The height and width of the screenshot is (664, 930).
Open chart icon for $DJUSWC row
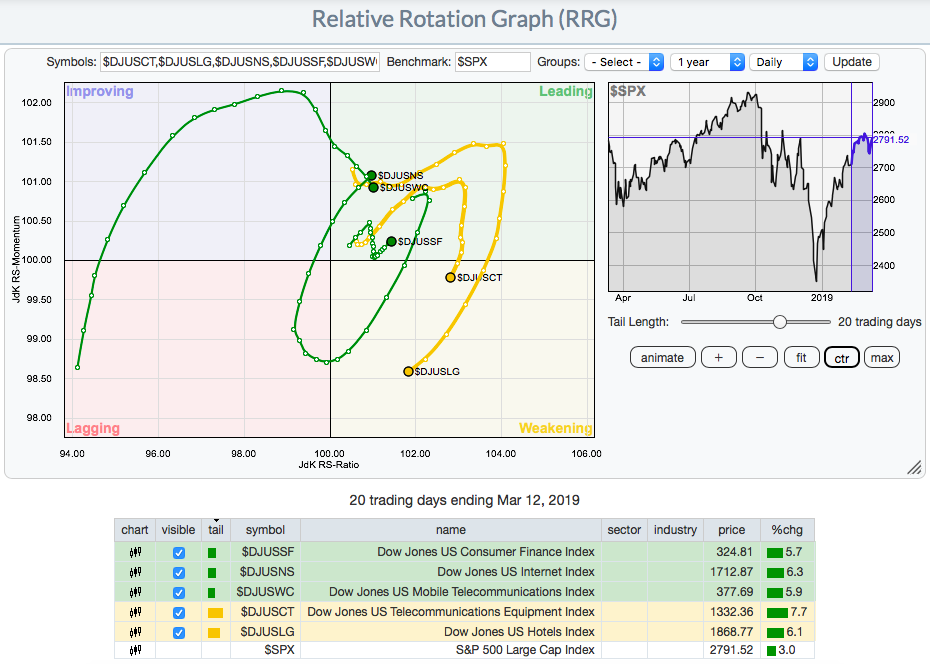coord(134,592)
